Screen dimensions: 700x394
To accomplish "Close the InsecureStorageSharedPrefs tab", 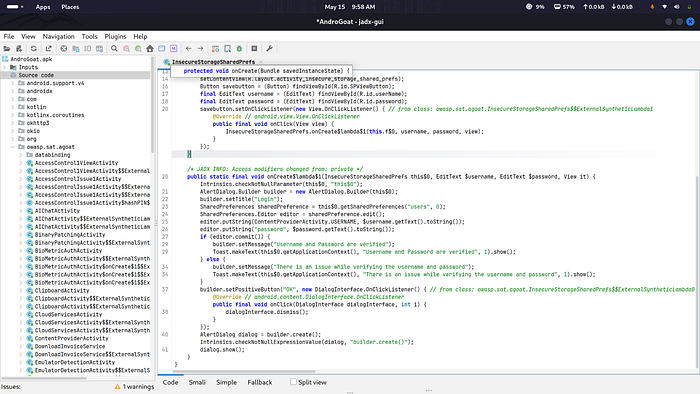I will 261,62.
